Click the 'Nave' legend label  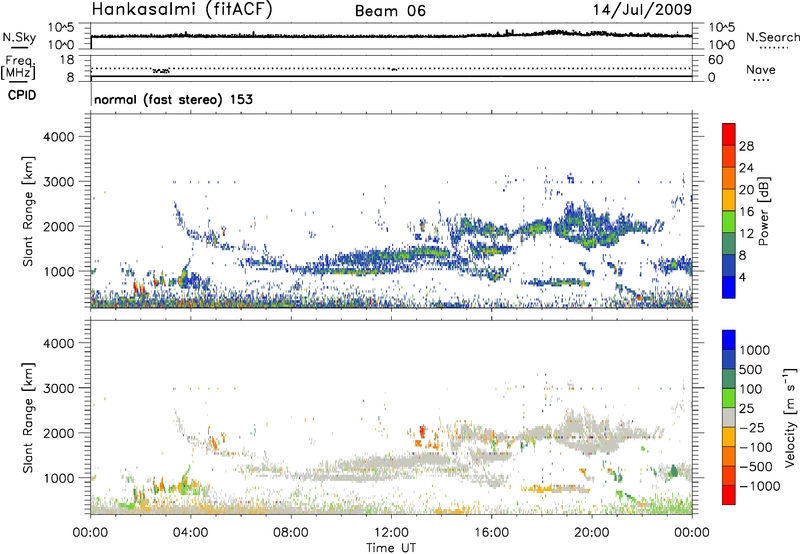tap(761, 69)
